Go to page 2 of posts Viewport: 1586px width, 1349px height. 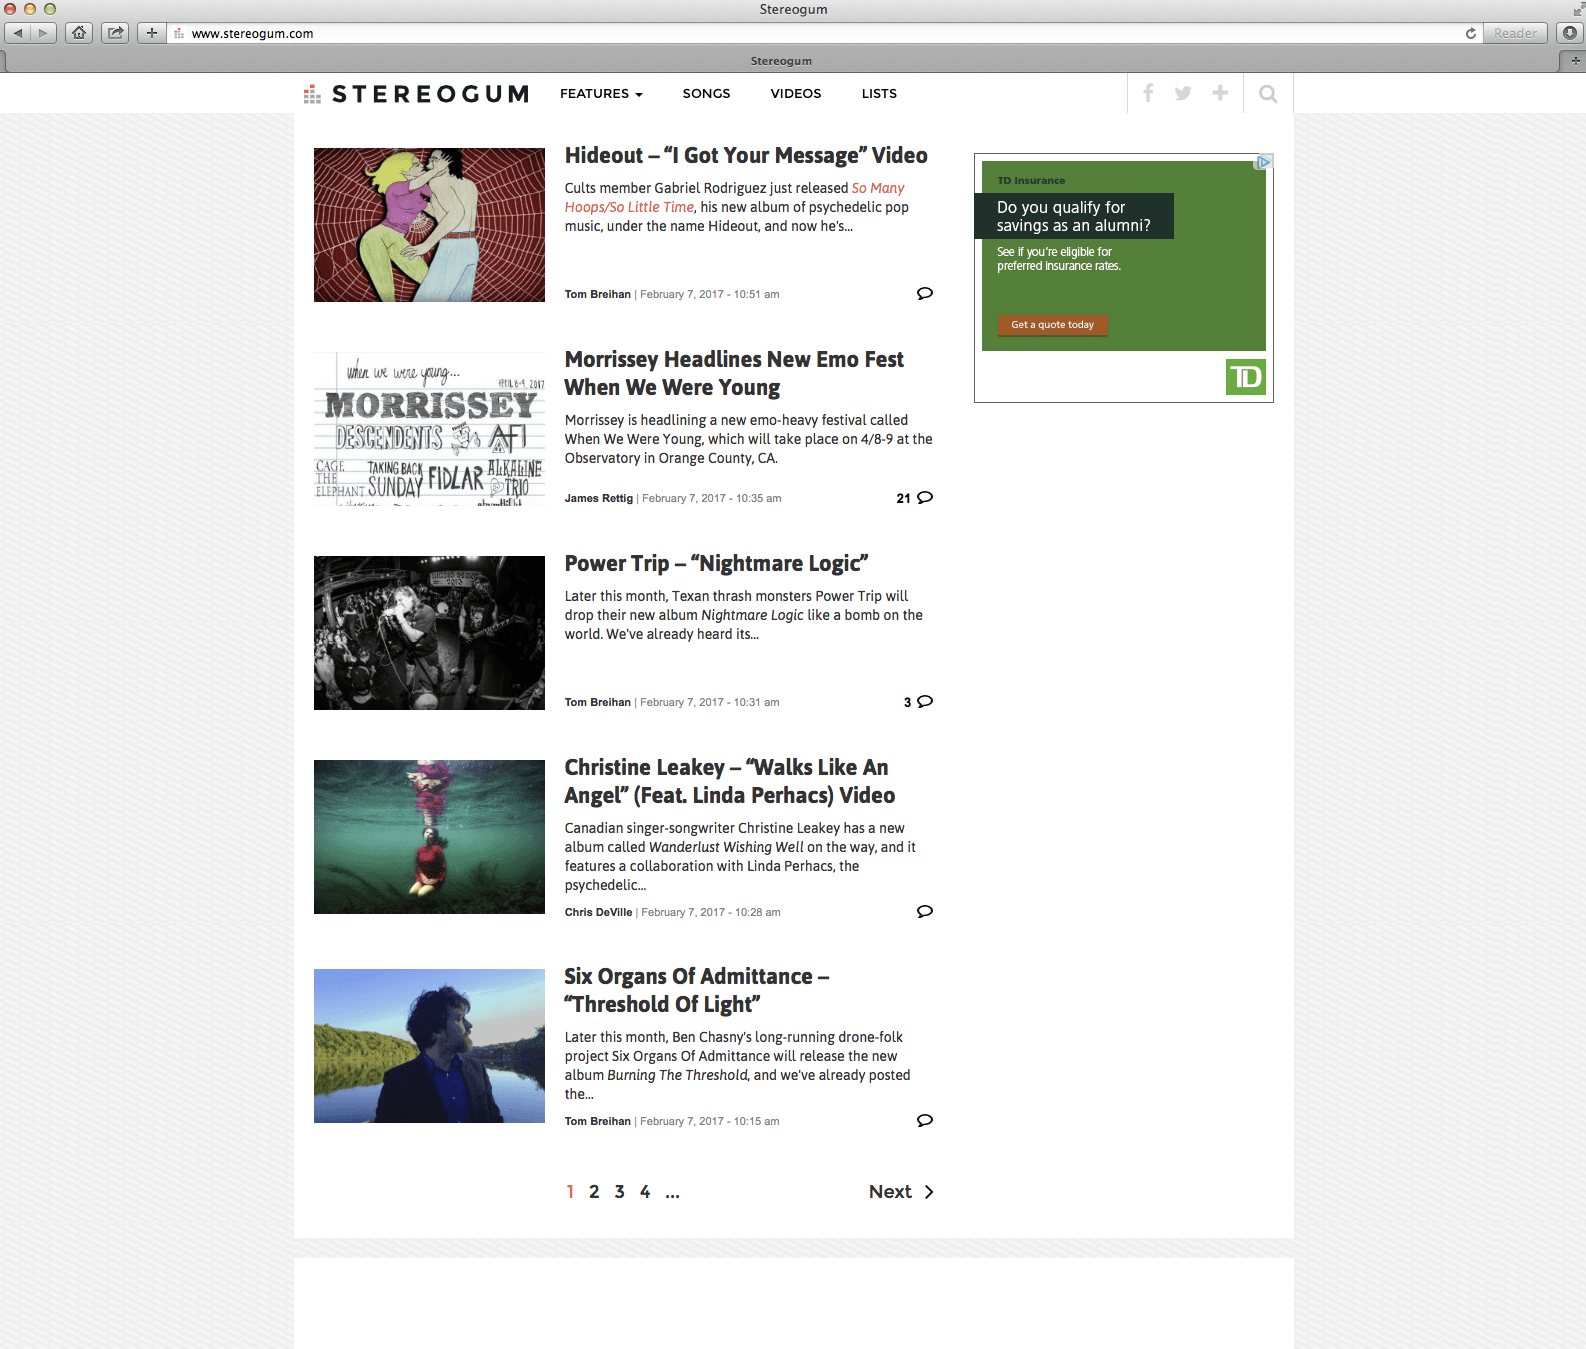click(x=594, y=1191)
